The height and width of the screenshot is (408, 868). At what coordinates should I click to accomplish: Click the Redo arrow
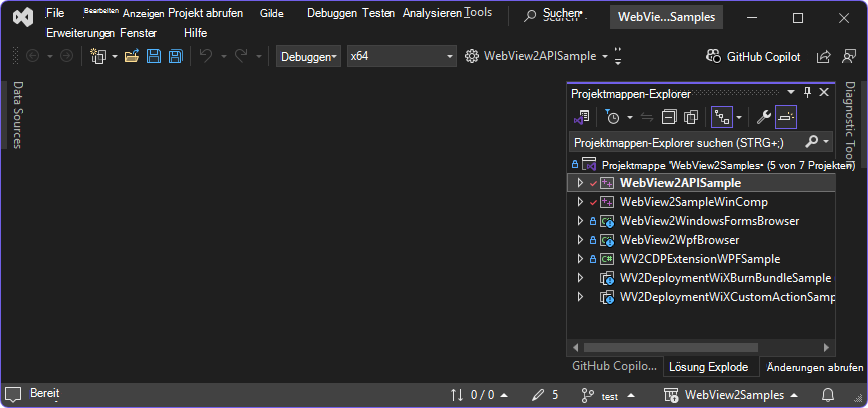point(241,56)
